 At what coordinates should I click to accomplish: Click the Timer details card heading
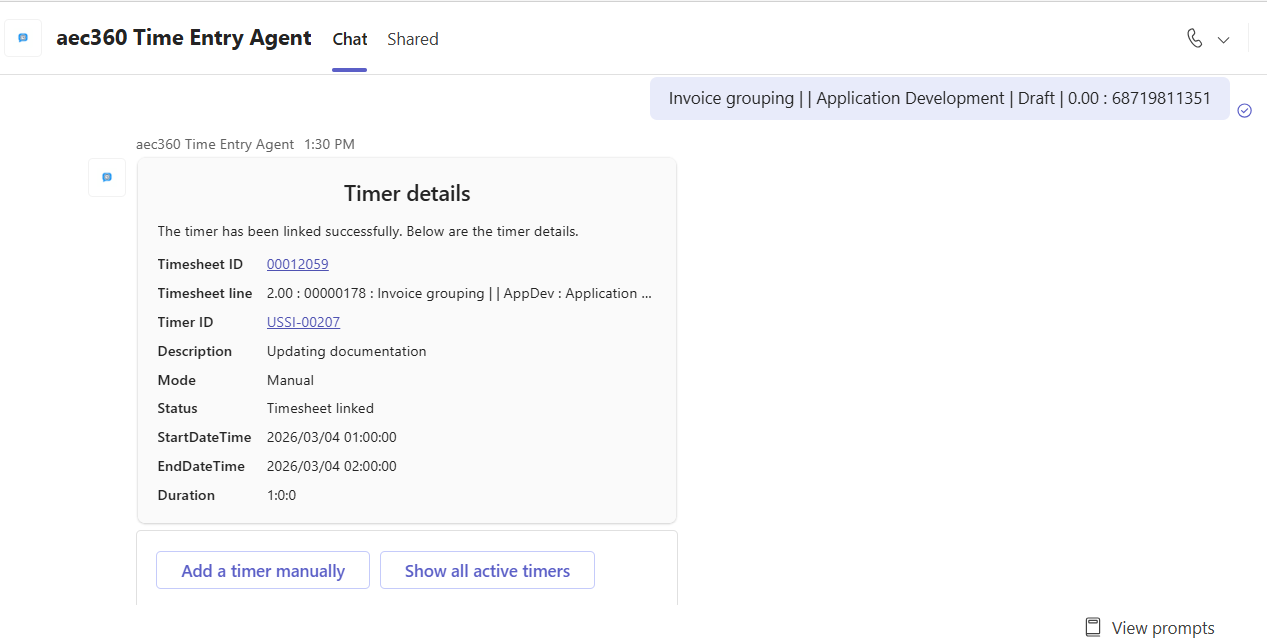click(407, 193)
